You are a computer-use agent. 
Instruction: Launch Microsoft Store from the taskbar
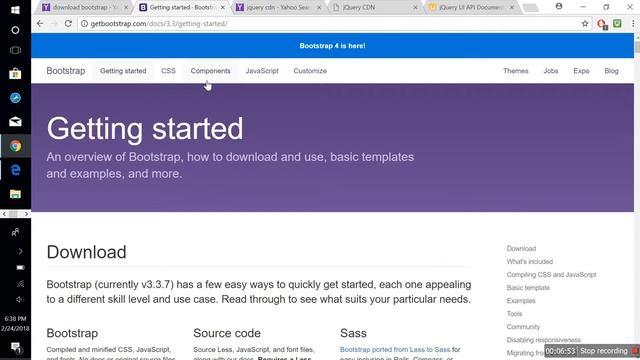click(15, 74)
